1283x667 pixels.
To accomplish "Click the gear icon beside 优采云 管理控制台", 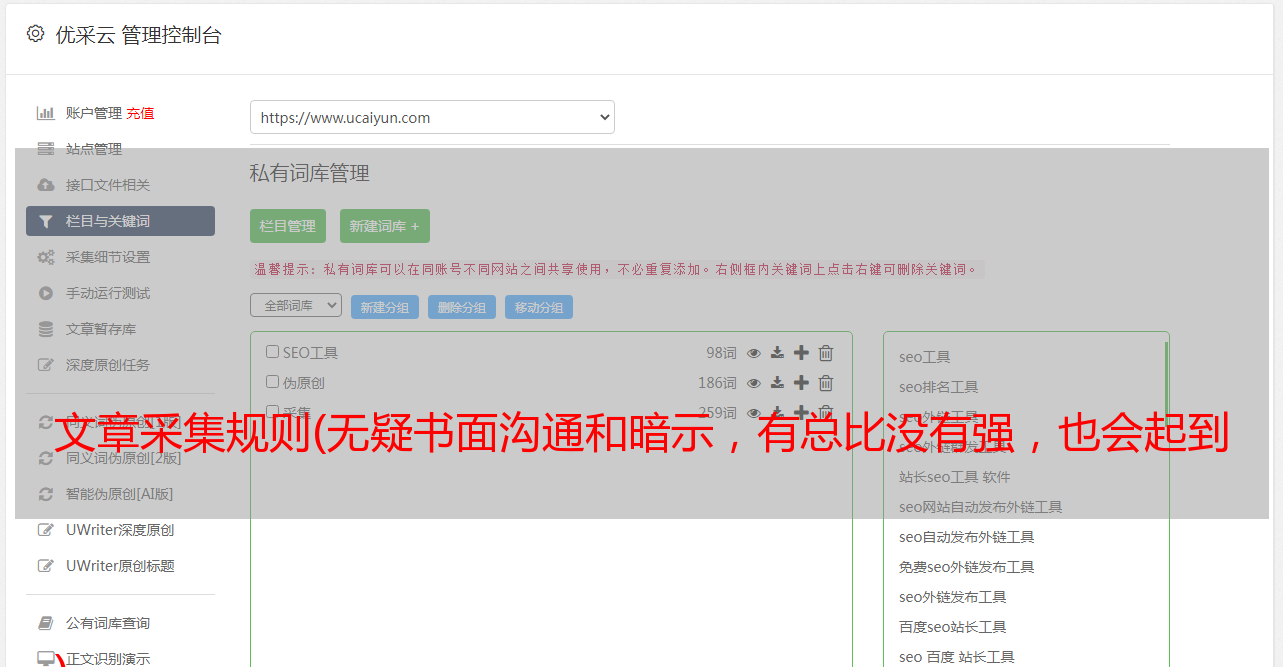I will (36, 34).
